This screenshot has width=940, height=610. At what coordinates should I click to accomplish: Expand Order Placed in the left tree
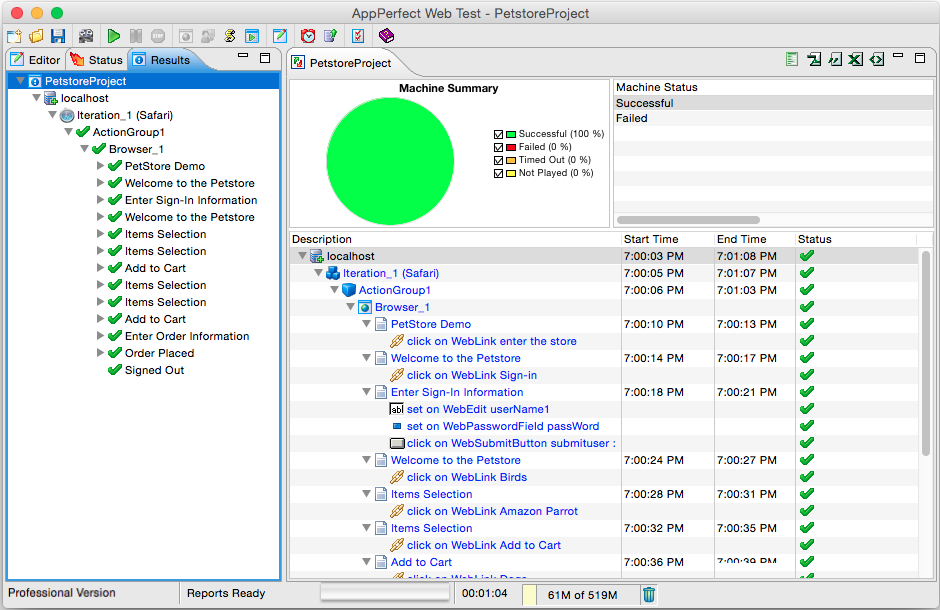[x=100, y=353]
